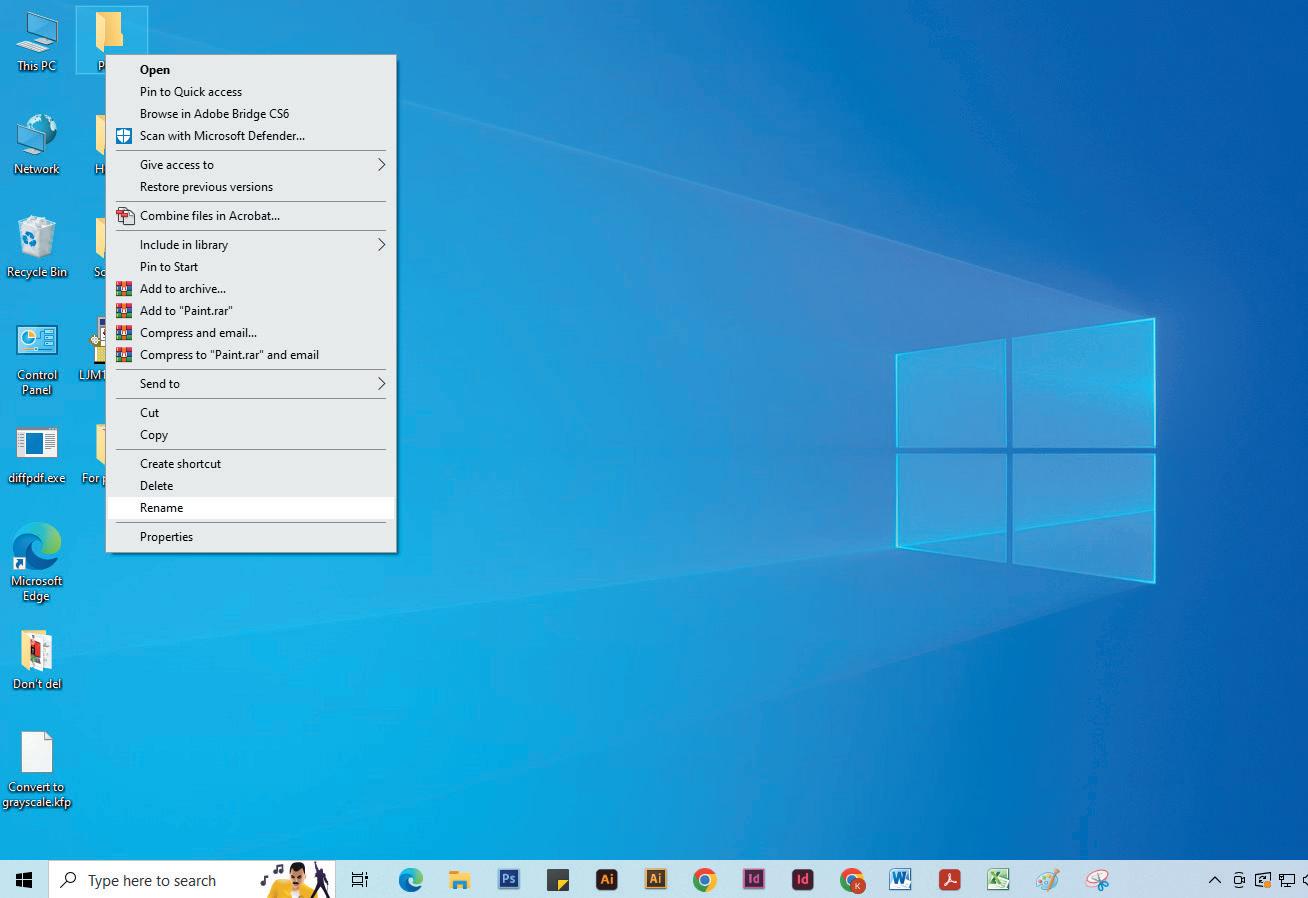This screenshot has width=1308, height=898.
Task: Choose Open in the context menu
Action: [251, 70]
